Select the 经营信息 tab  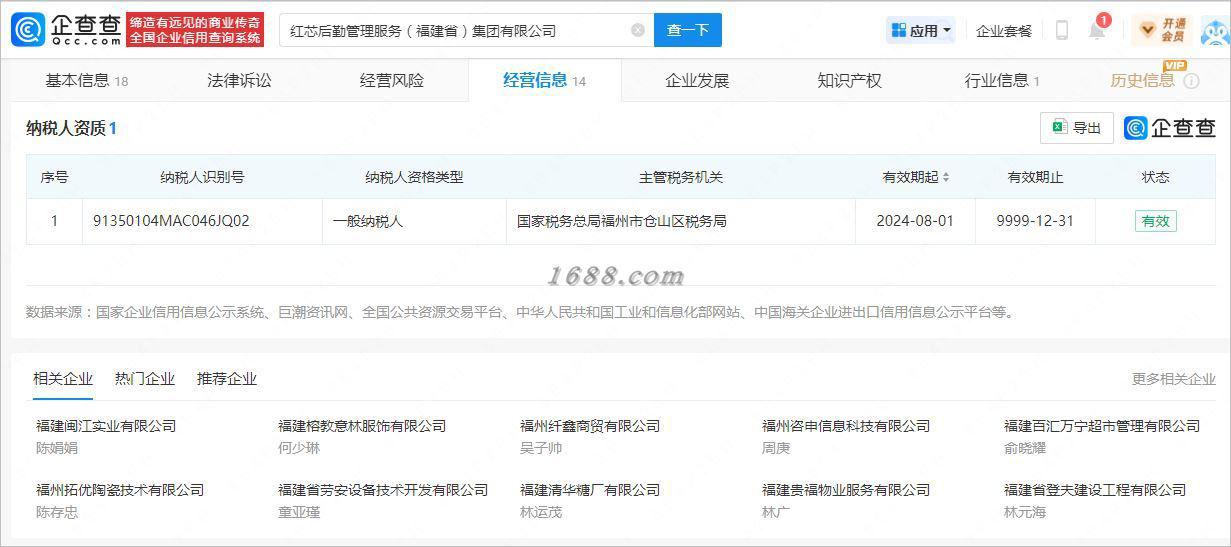pos(544,80)
